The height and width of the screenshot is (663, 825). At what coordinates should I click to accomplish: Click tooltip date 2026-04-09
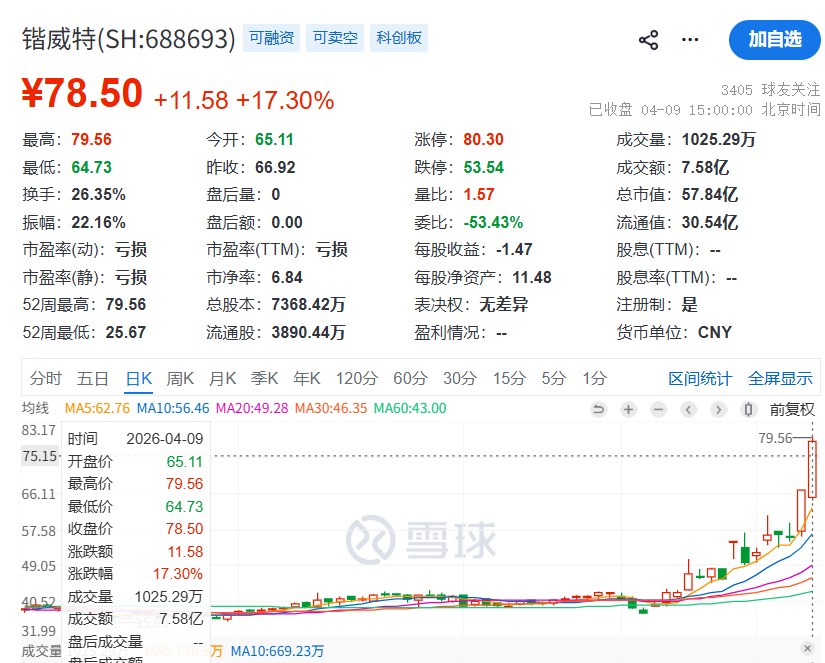tap(165, 439)
